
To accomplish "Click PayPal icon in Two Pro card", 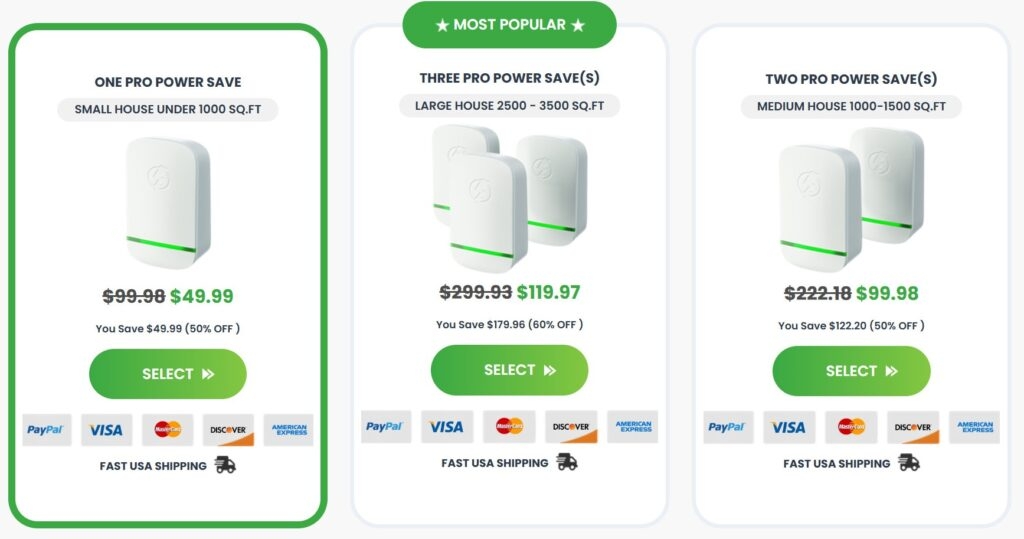I will [x=728, y=427].
